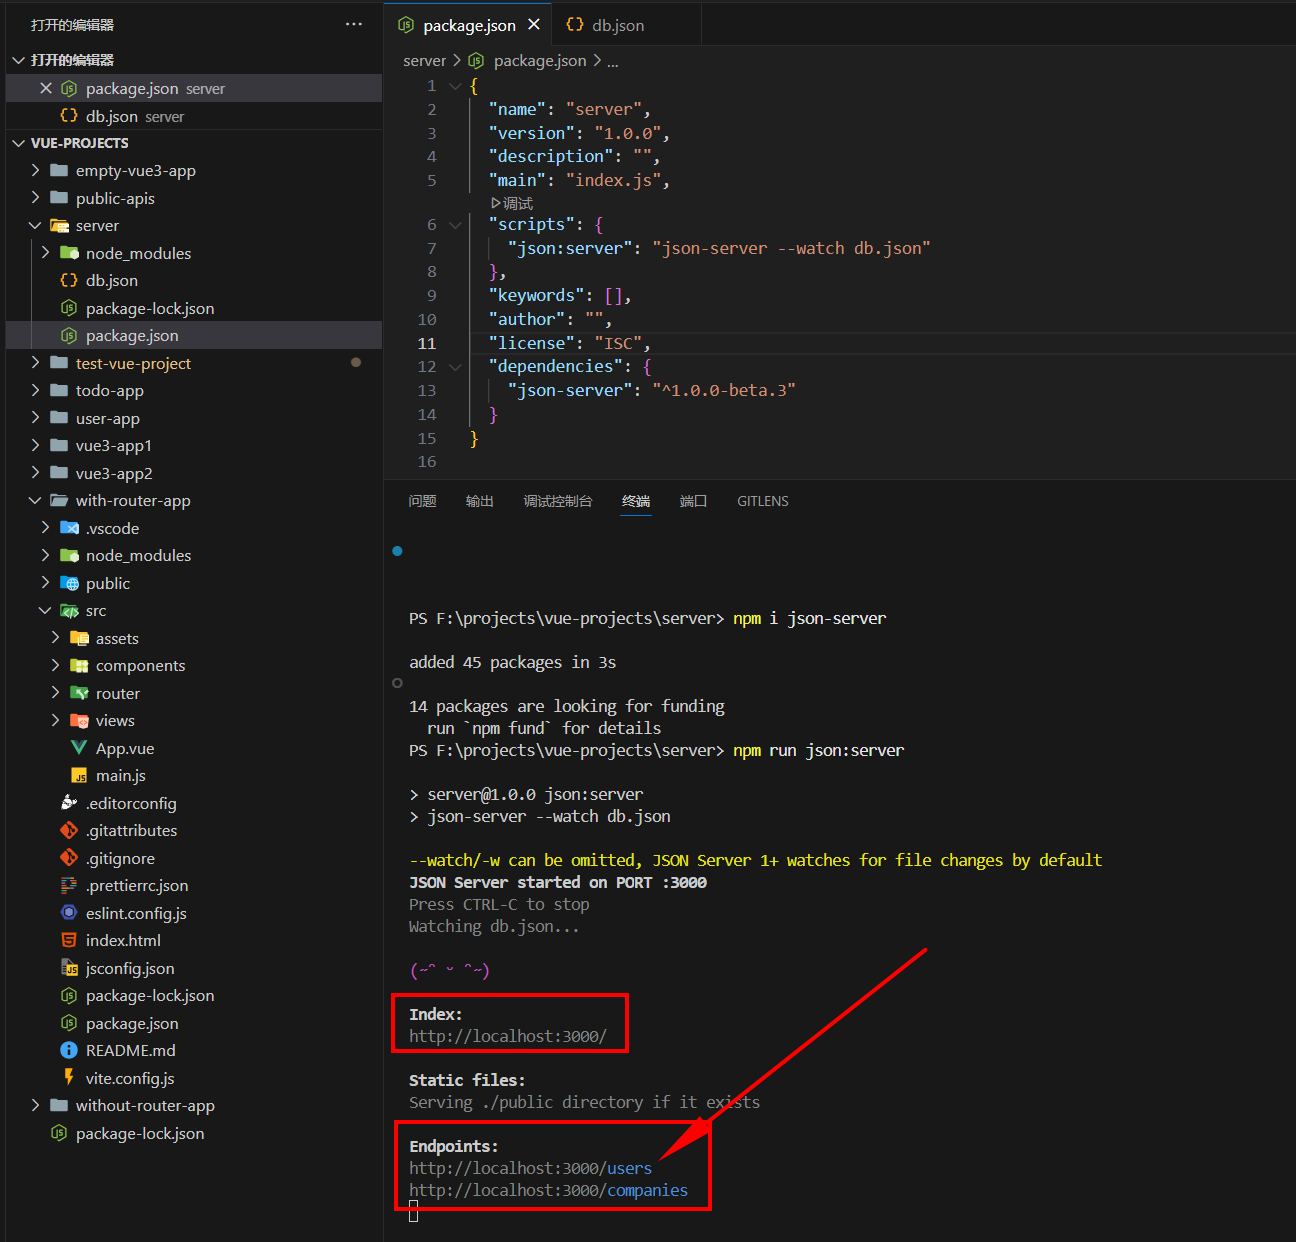Viewport: 1296px width, 1242px height.
Task: Select the package.json editor tab
Action: 469,25
